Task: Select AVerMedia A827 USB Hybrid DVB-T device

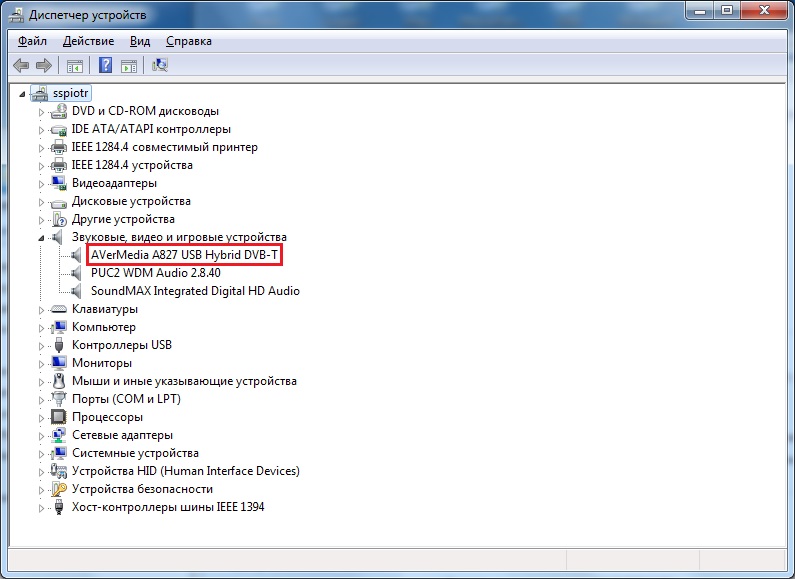Action: [183, 255]
